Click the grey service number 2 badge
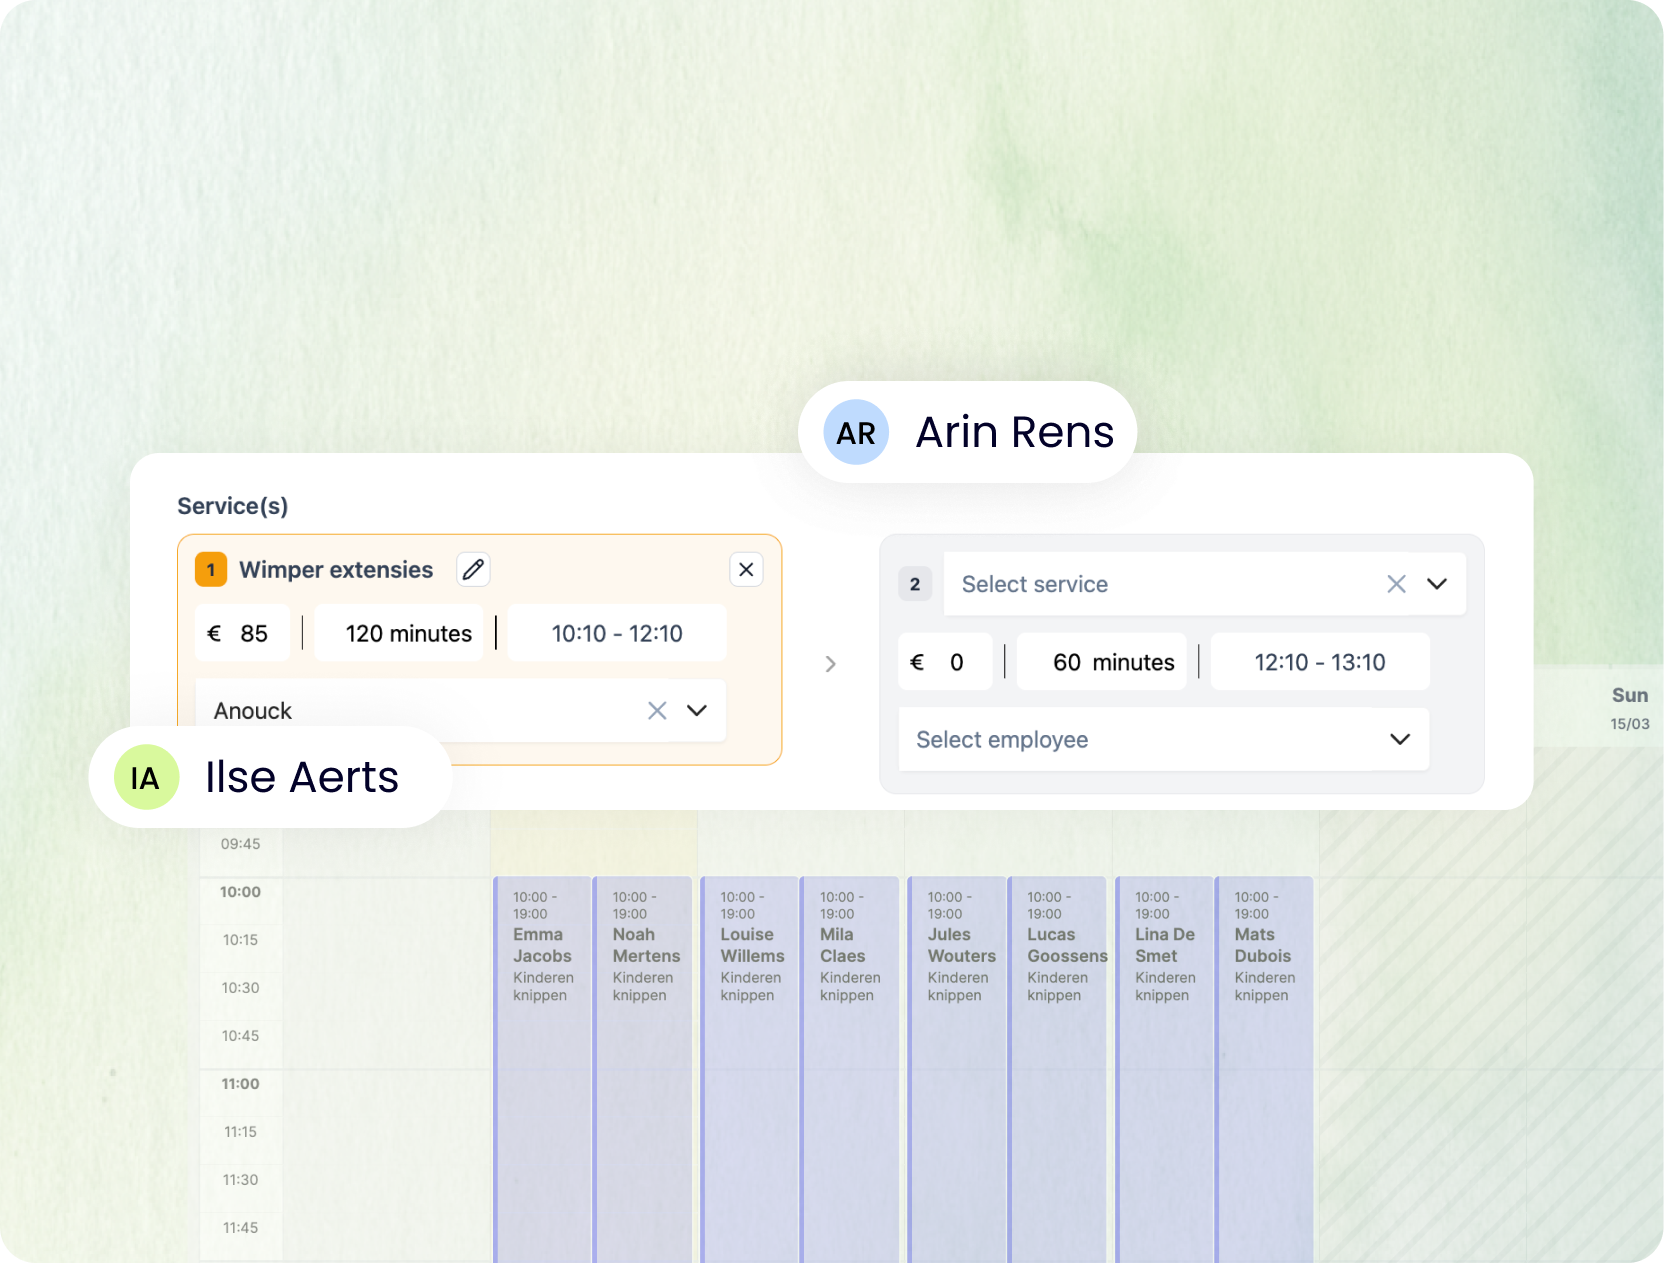The width and height of the screenshot is (1664, 1263). (915, 584)
